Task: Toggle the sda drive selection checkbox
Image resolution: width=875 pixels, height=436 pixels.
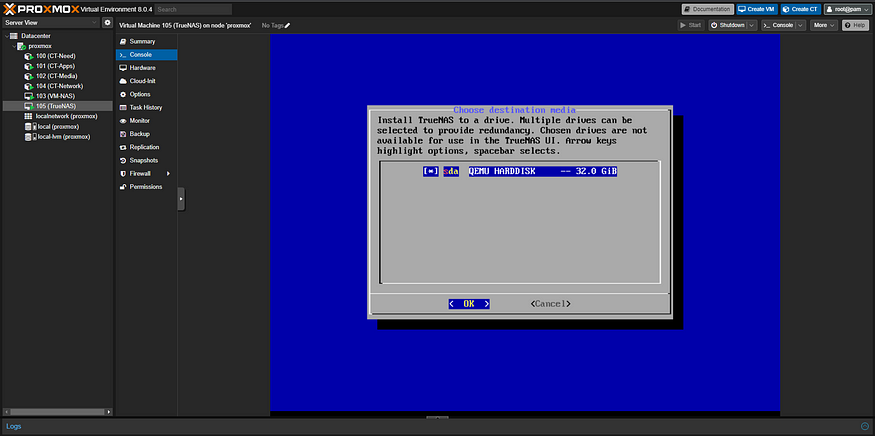Action: click(x=430, y=171)
